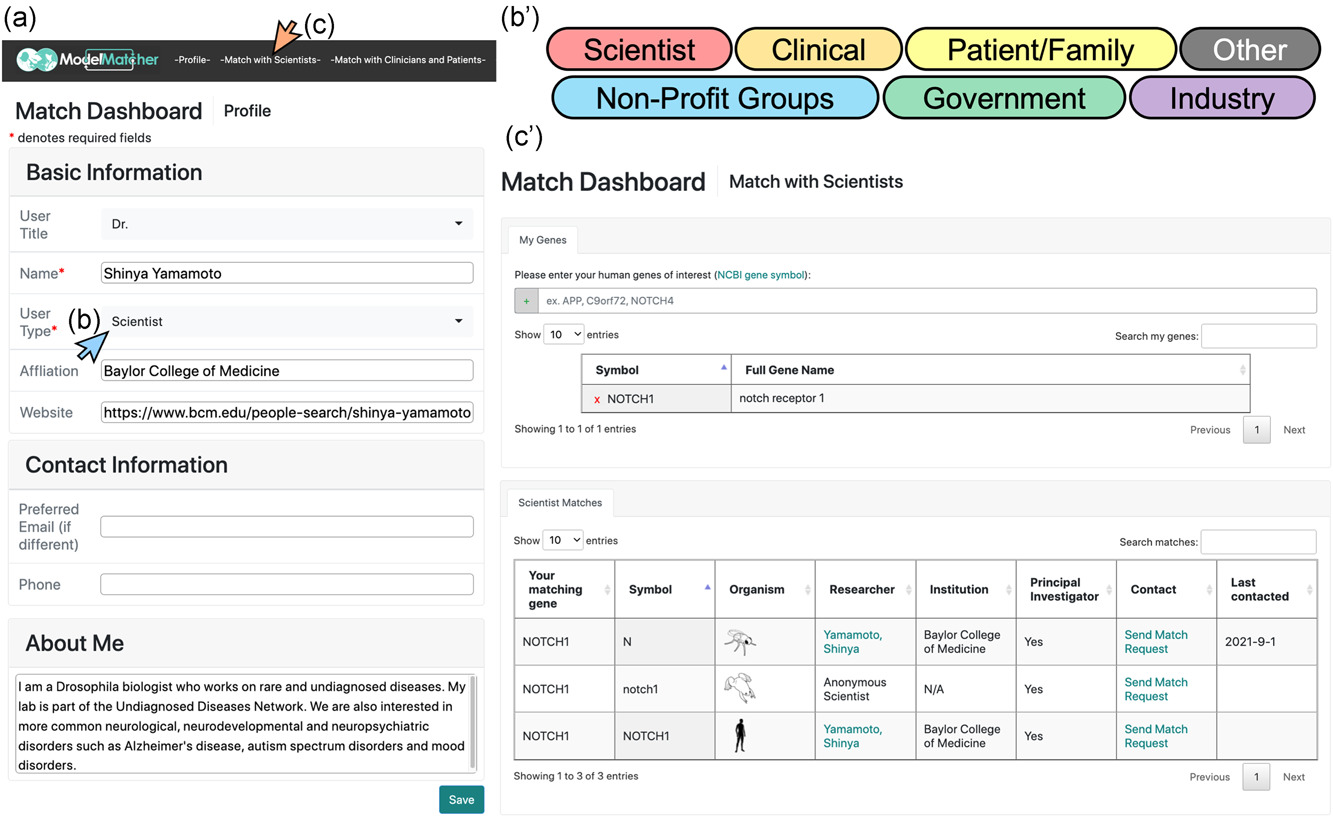Screen dimensions: 1333x817
Task: Select the blue Non-Profit Groups type
Action: [715, 98]
